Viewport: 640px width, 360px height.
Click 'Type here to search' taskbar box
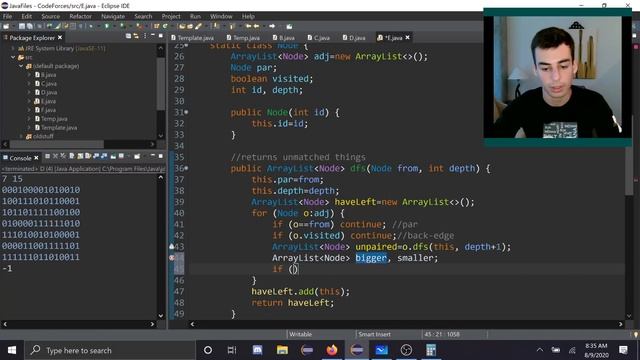(x=110, y=350)
